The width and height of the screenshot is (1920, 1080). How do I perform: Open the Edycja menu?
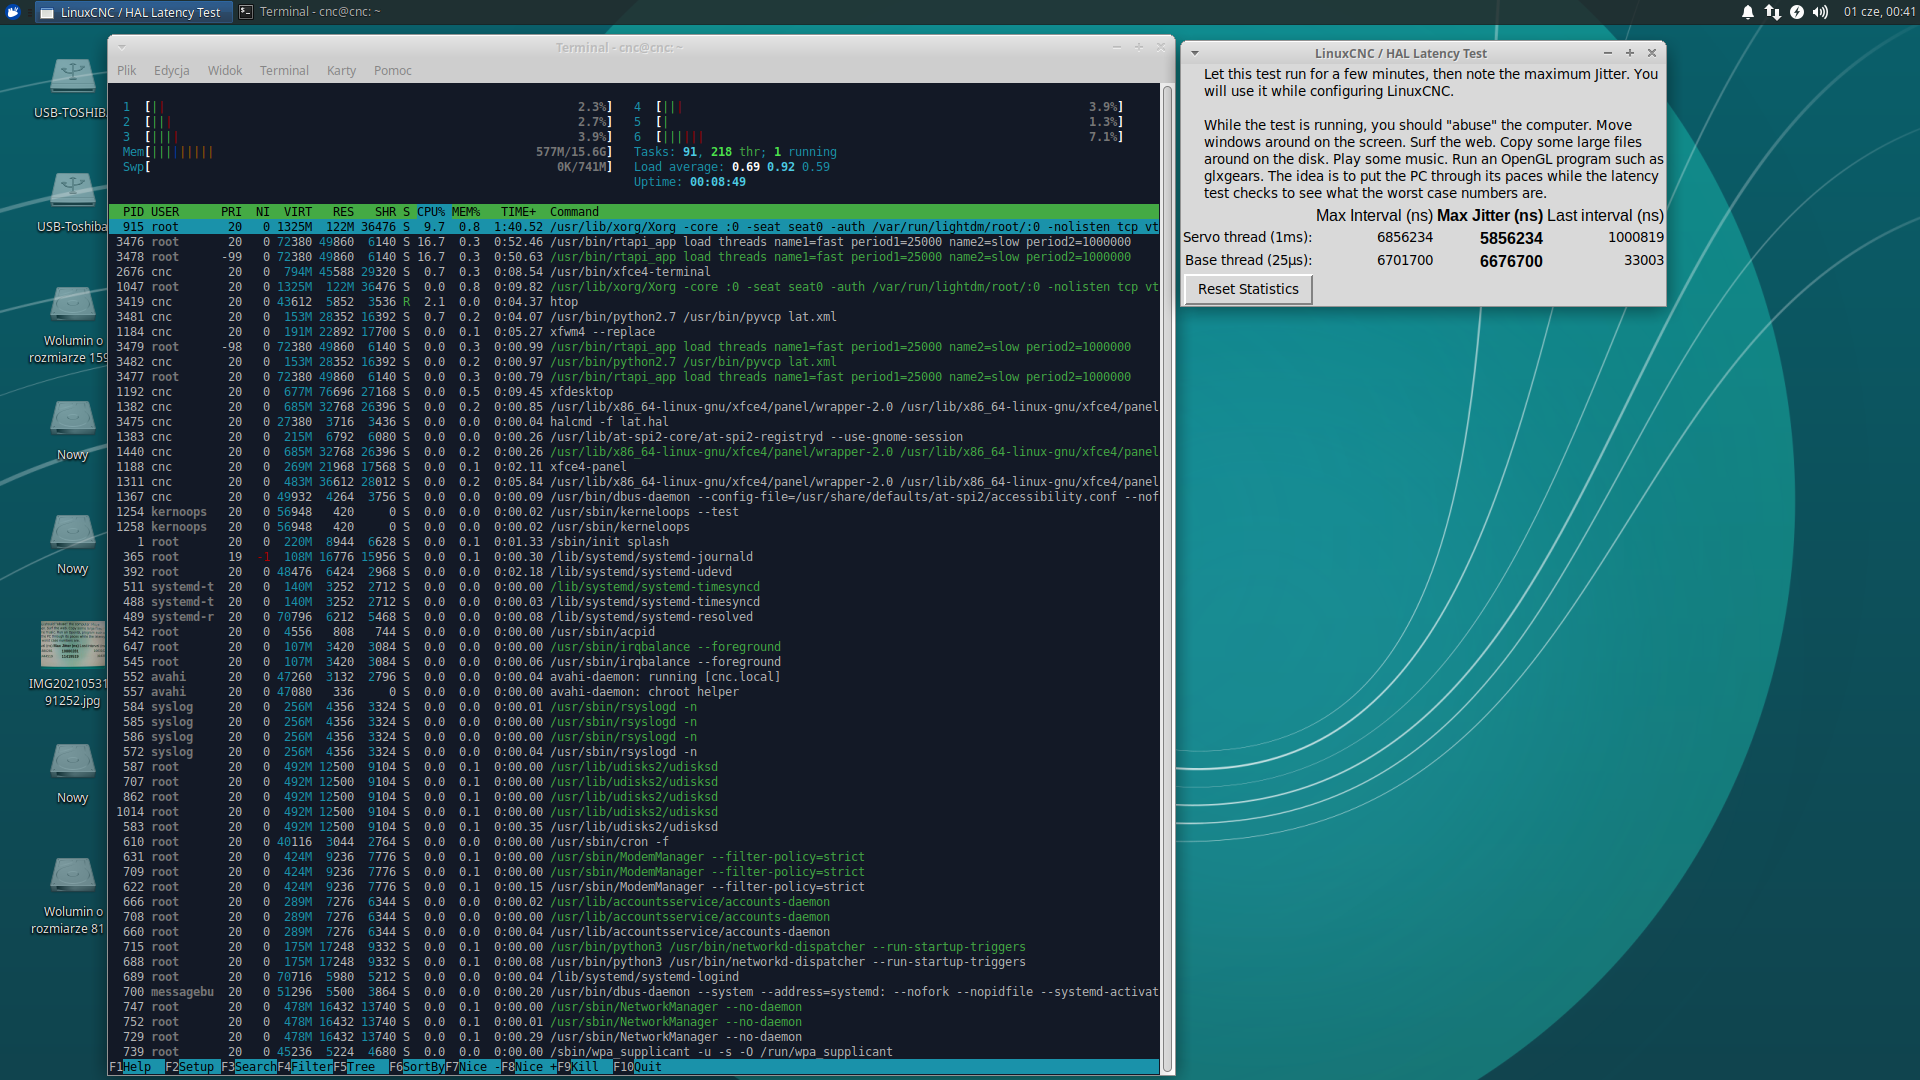click(172, 71)
